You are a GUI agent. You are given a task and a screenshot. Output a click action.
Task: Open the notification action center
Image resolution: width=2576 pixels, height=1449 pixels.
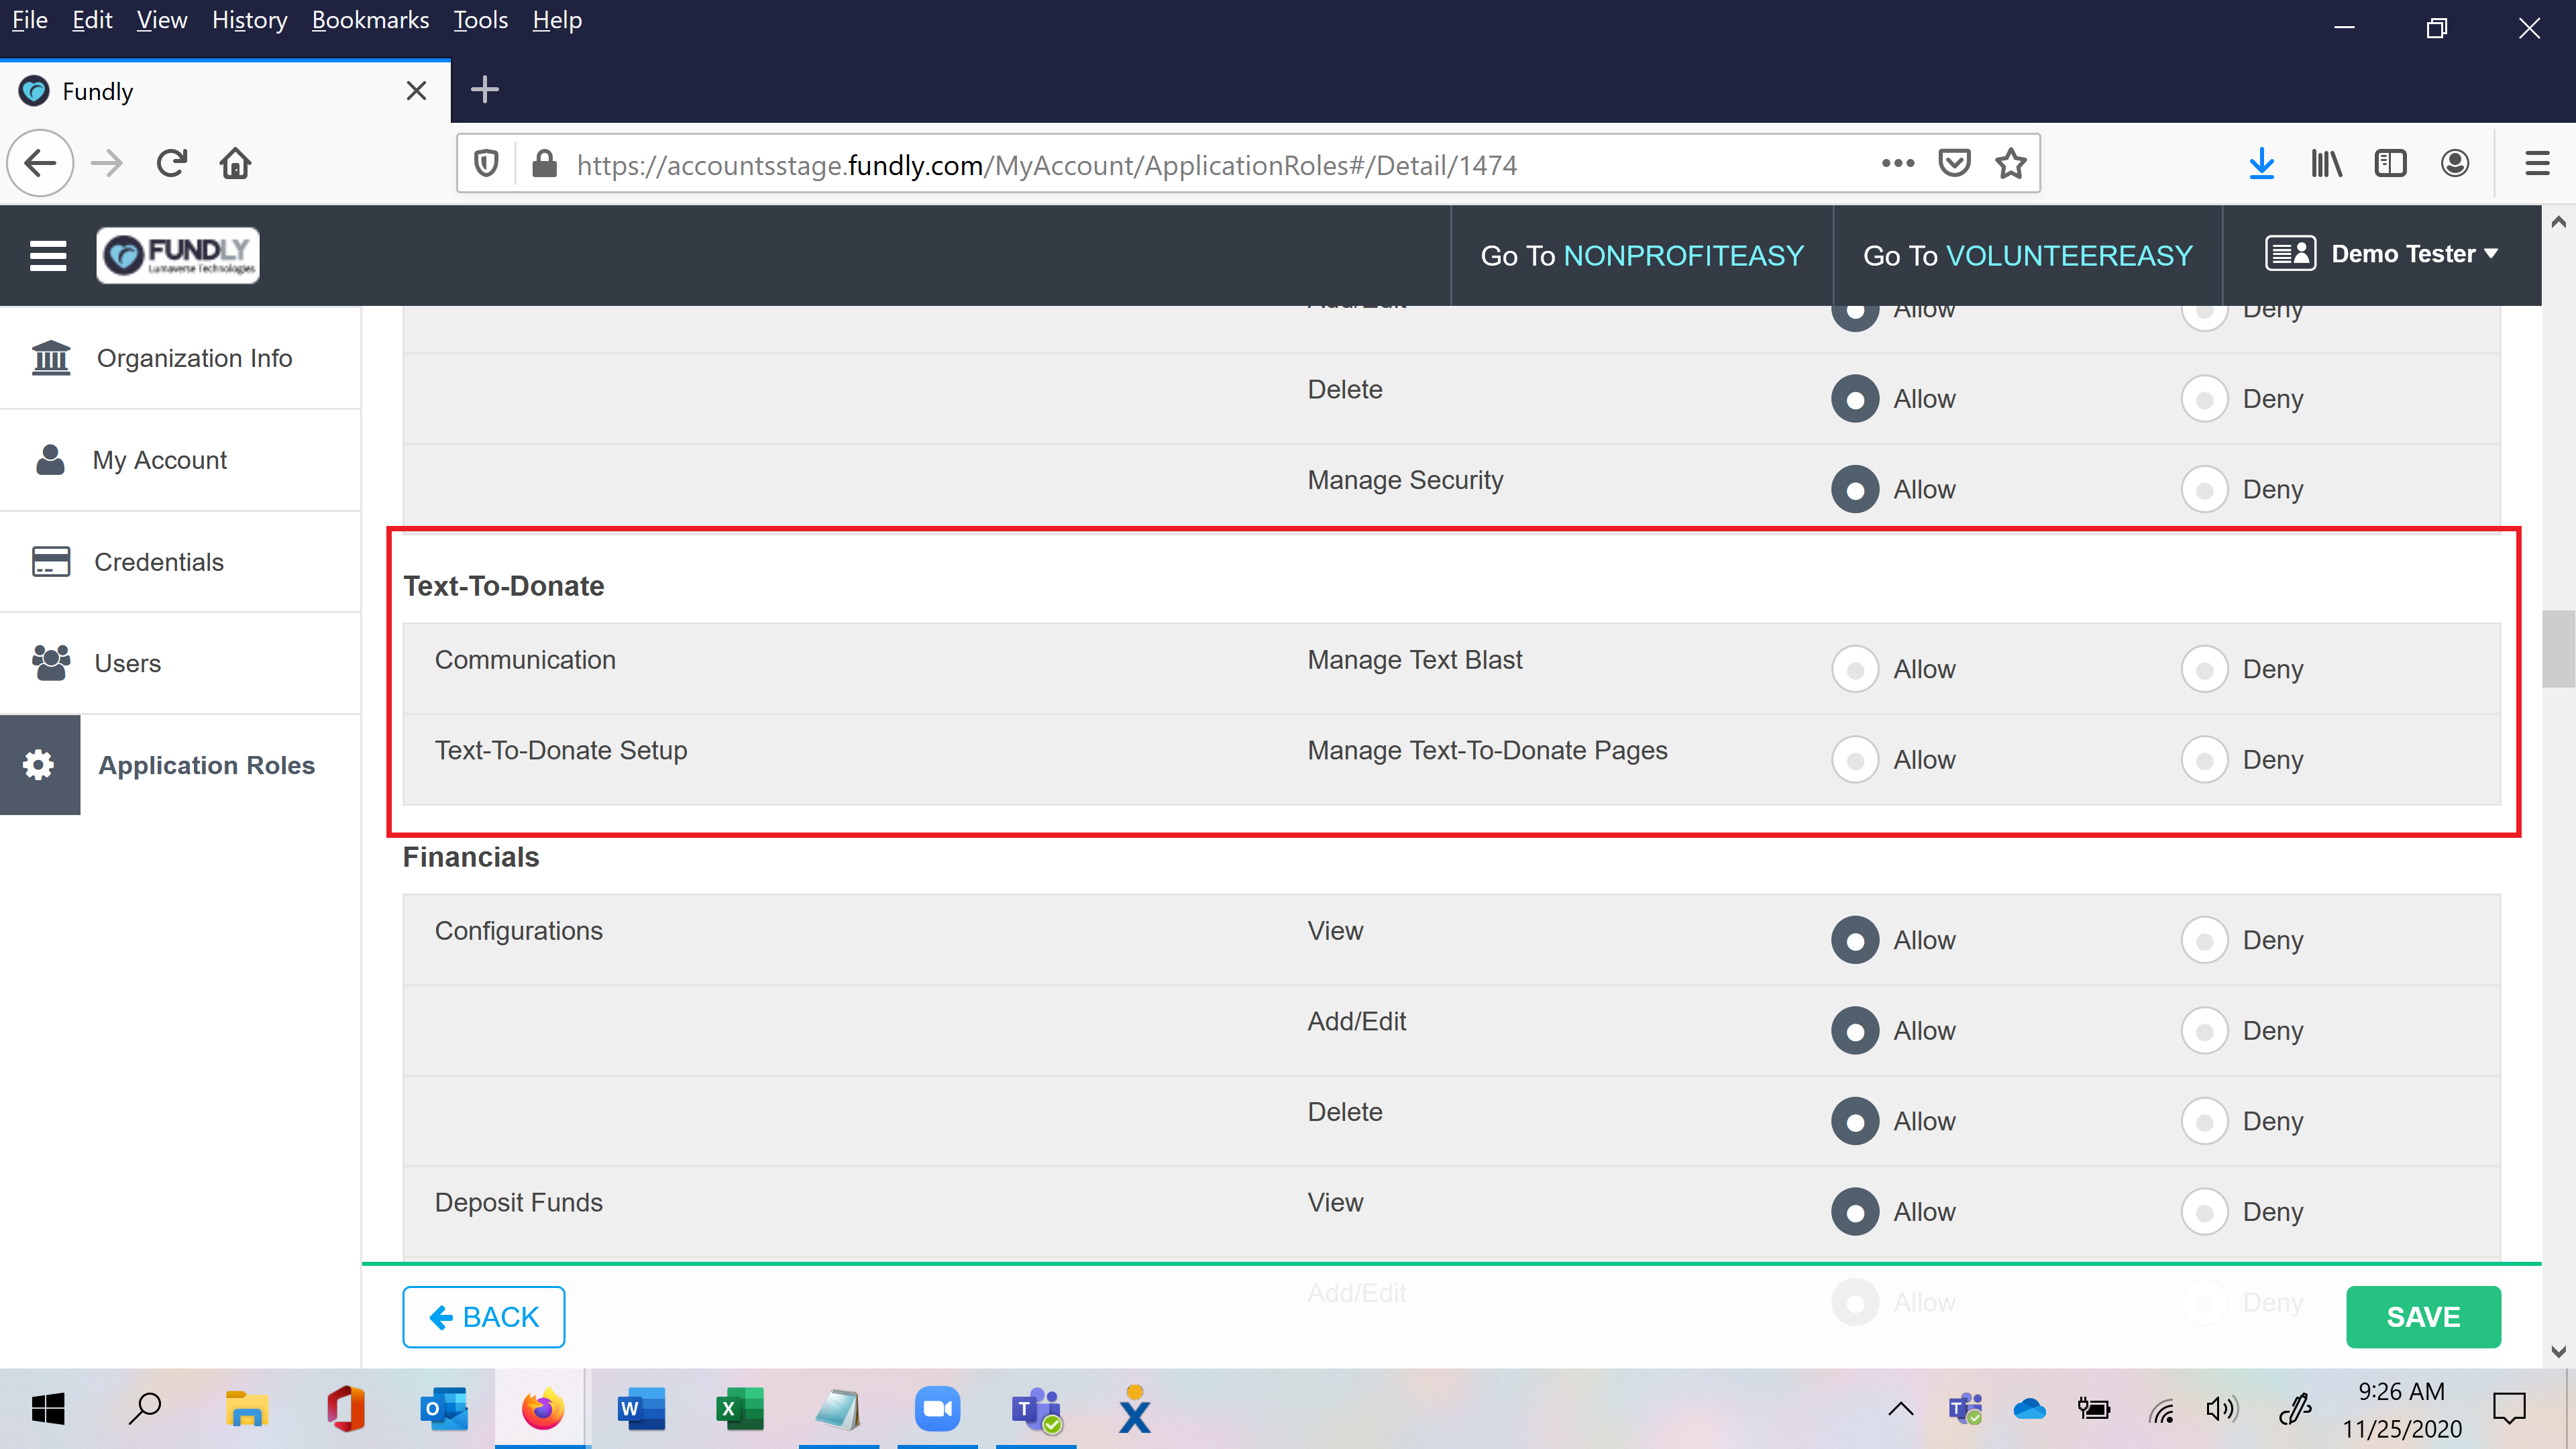tap(2509, 1409)
